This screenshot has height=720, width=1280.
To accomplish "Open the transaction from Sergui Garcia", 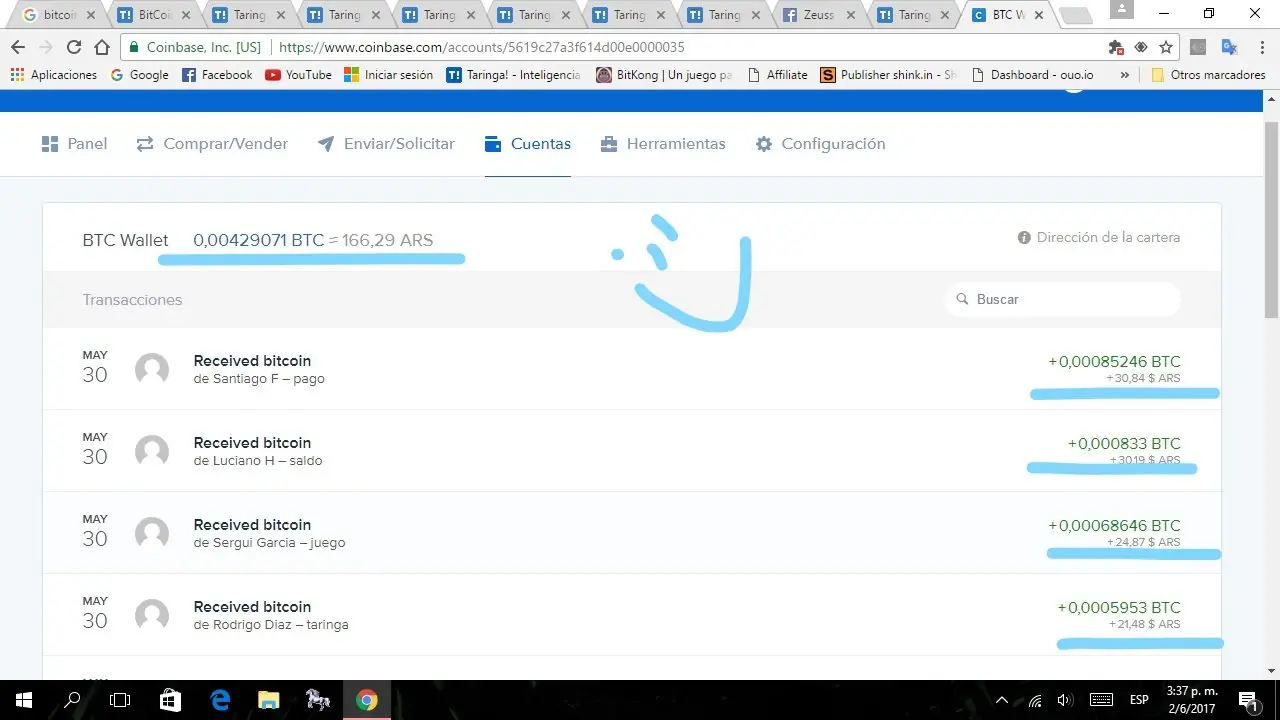I will [632, 533].
